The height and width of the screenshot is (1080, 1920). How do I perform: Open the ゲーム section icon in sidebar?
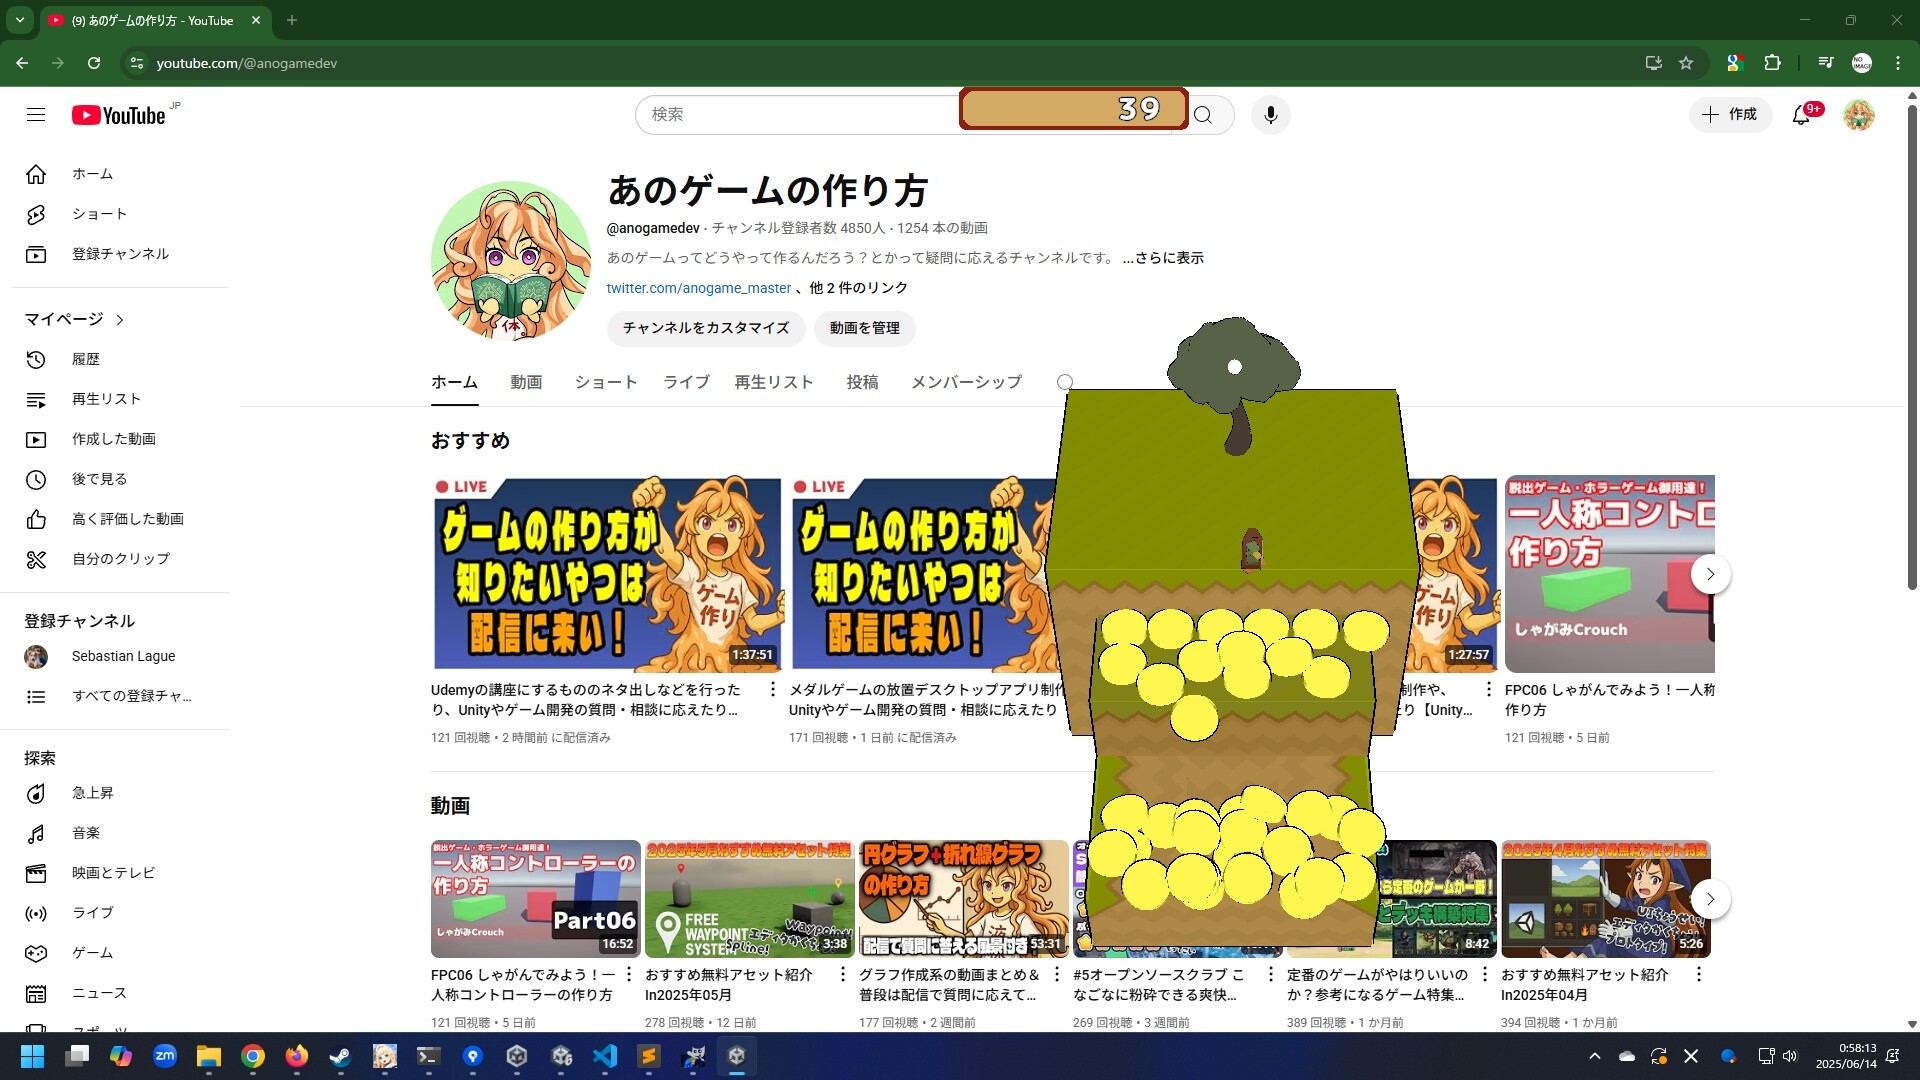(x=36, y=953)
